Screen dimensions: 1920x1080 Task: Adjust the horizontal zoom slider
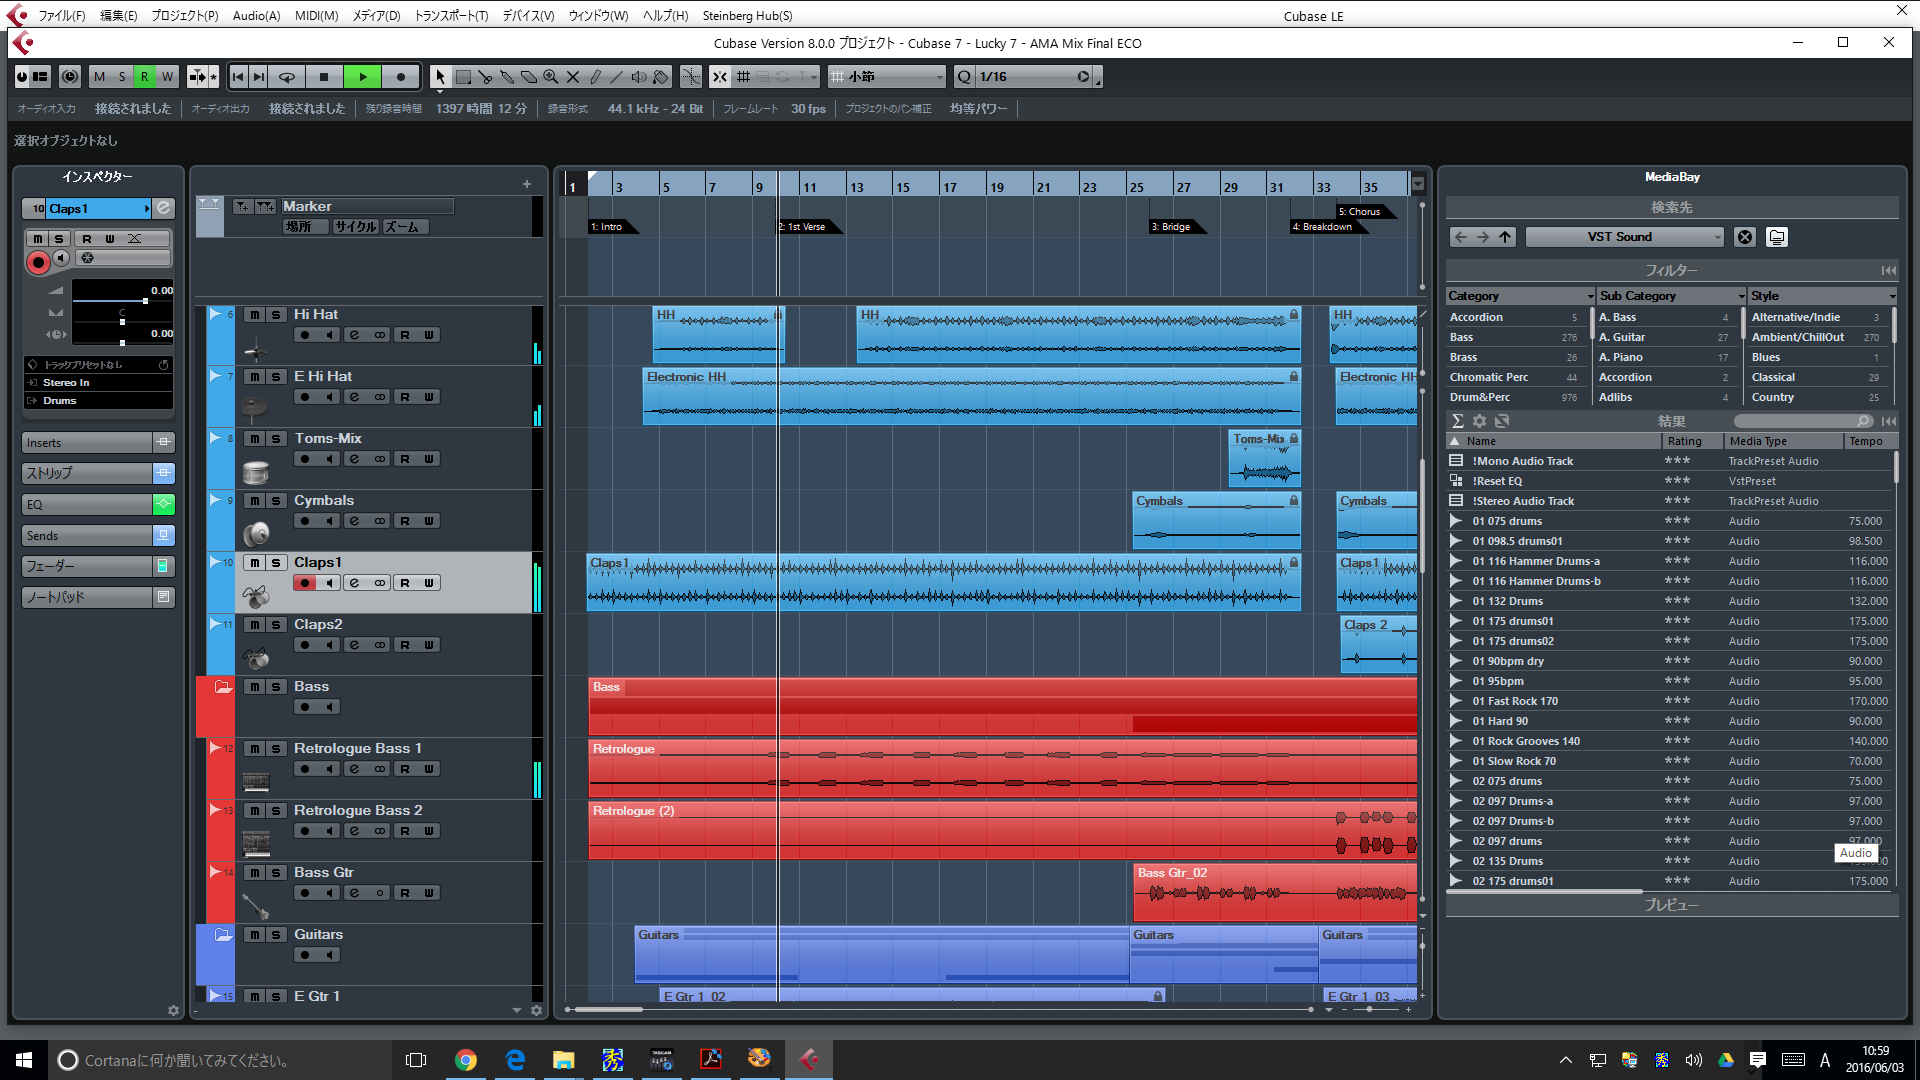1369,1010
